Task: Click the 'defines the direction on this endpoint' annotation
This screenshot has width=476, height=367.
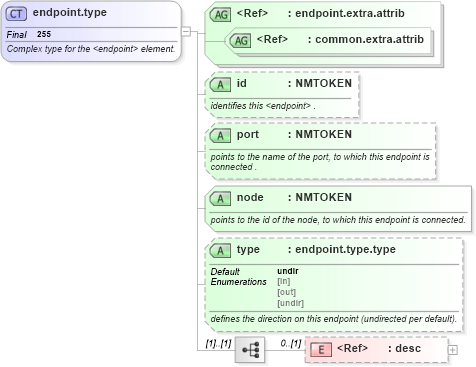Action: pos(333,319)
